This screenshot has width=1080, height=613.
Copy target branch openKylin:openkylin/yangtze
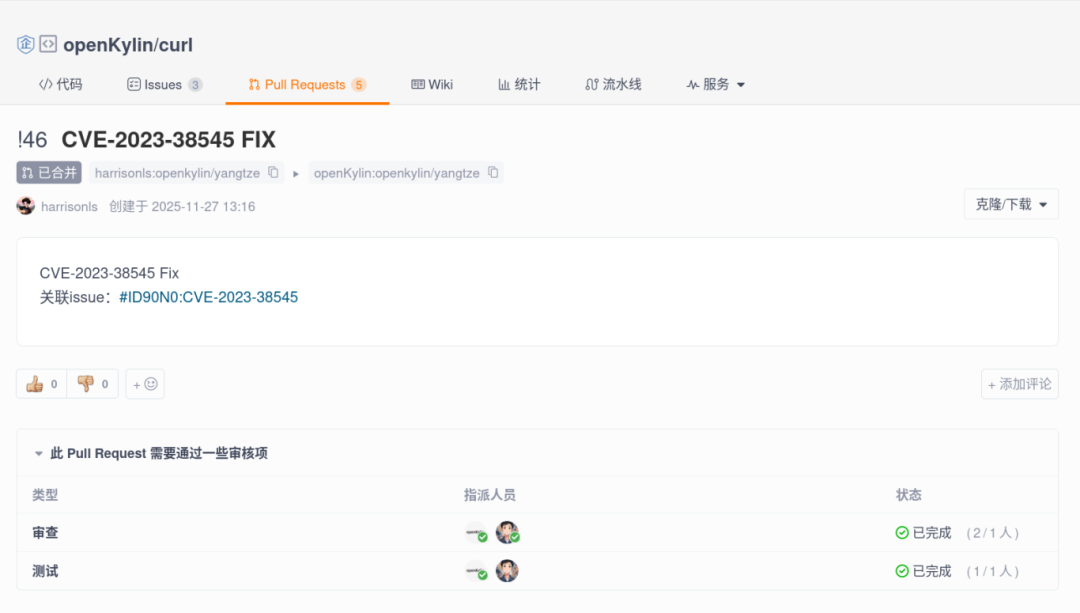[493, 173]
